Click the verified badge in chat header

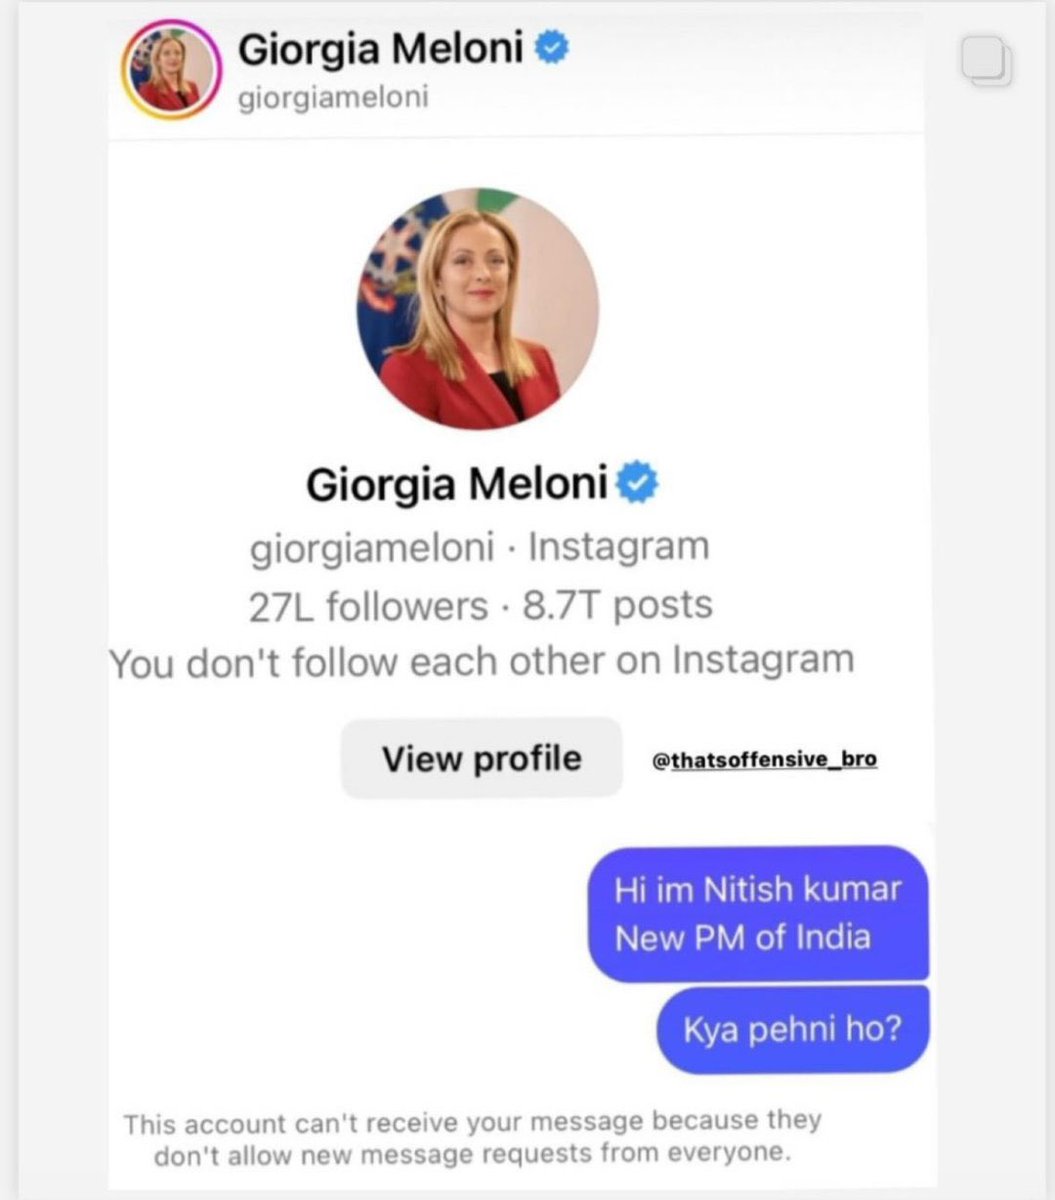552,46
